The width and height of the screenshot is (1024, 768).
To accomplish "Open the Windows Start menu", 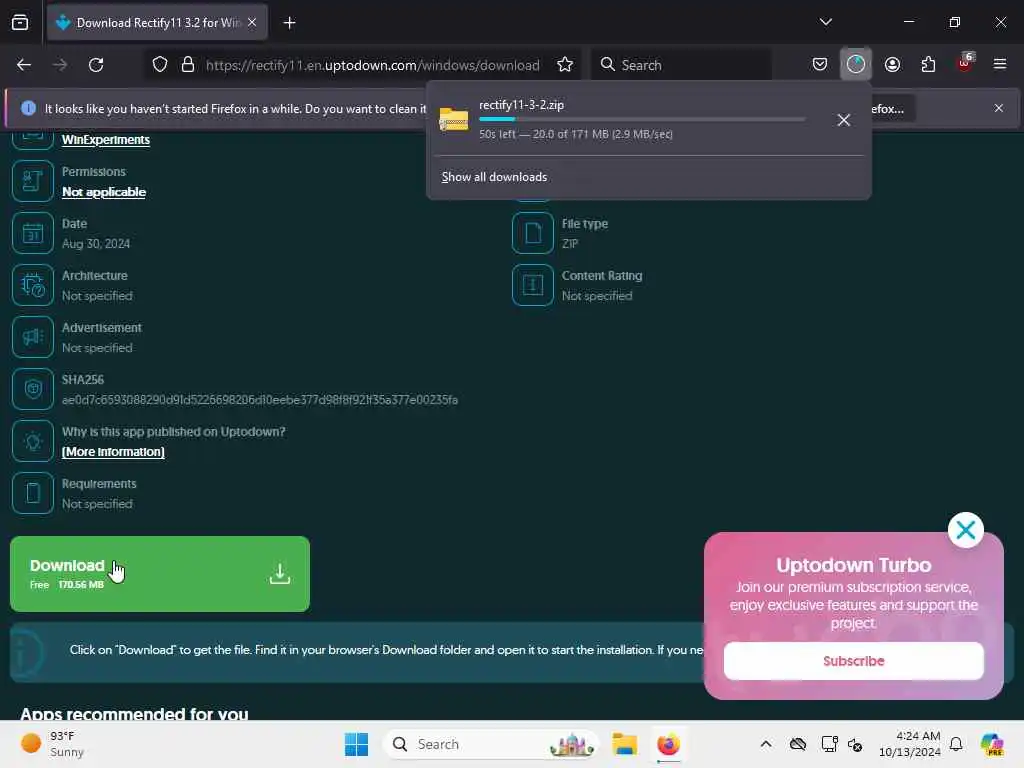I will [357, 744].
